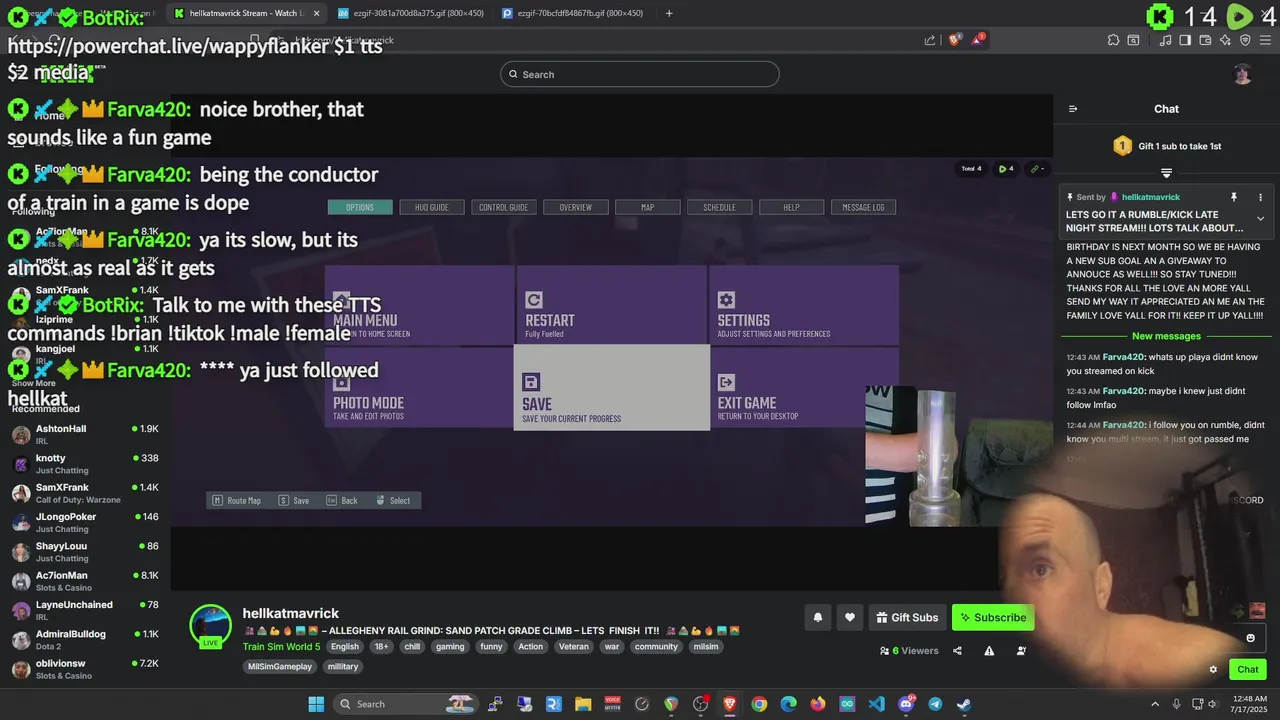Select OPTIONS tab in game menu
This screenshot has height=720, width=1280.
360,207
